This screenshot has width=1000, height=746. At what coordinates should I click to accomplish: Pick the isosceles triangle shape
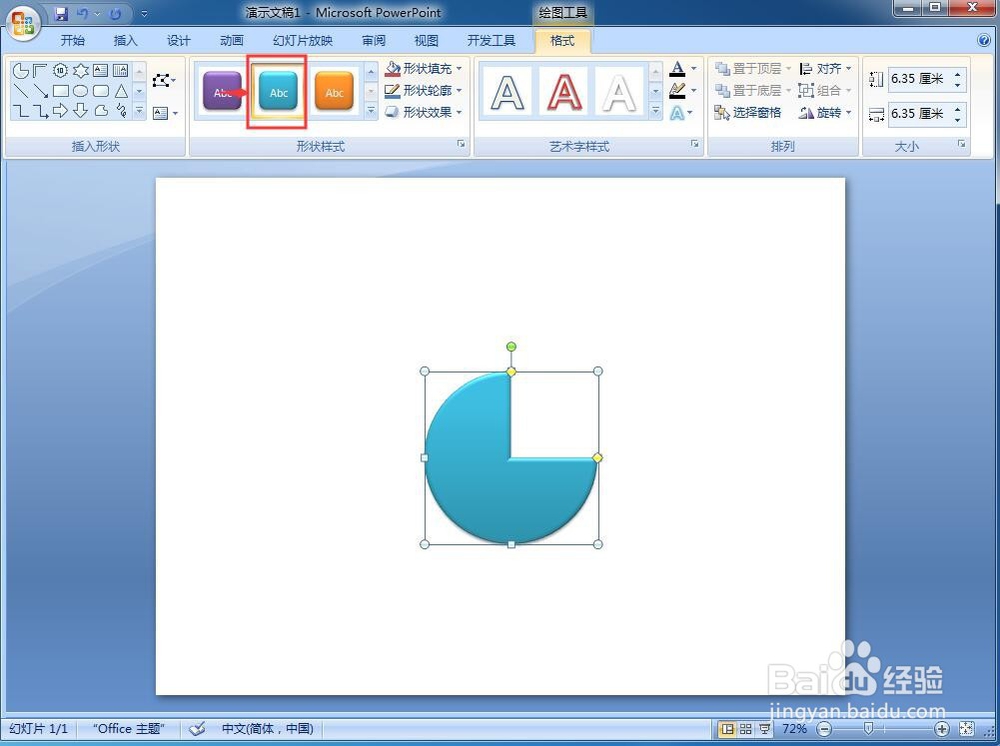click(120, 91)
